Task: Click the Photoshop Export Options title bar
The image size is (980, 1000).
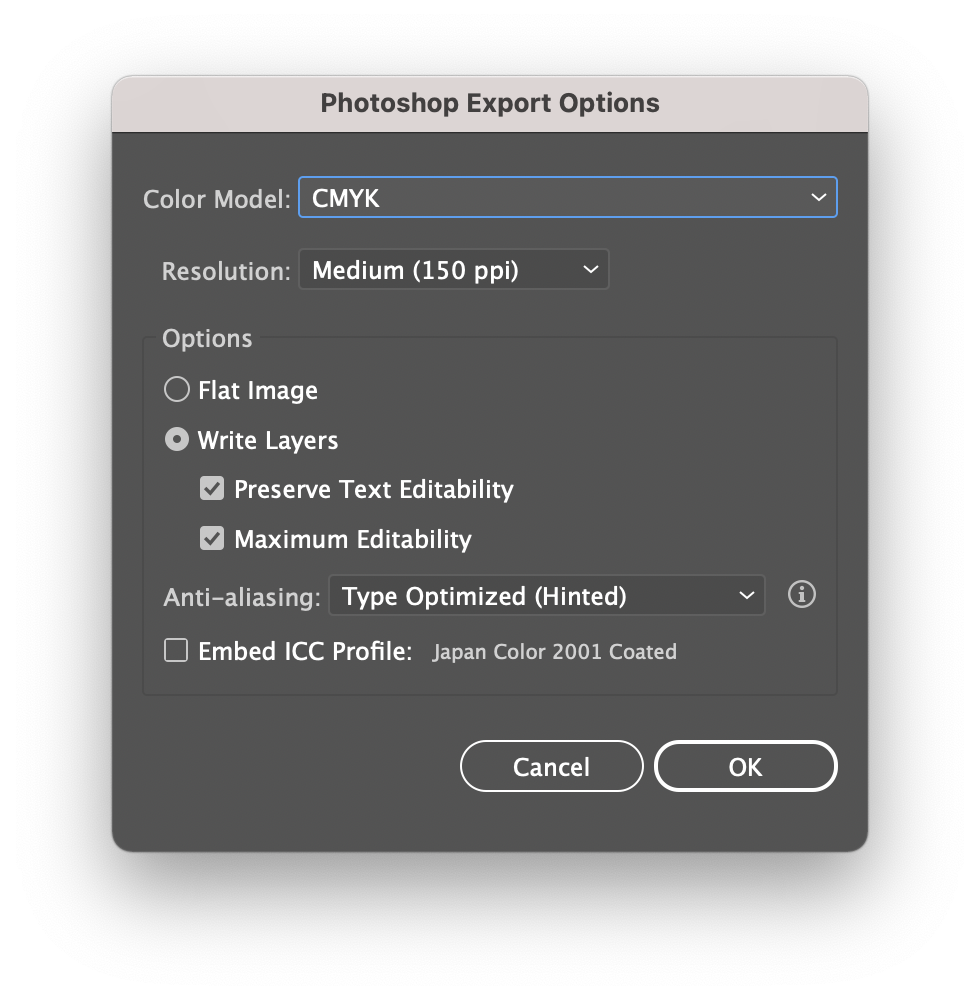Action: pos(490,103)
